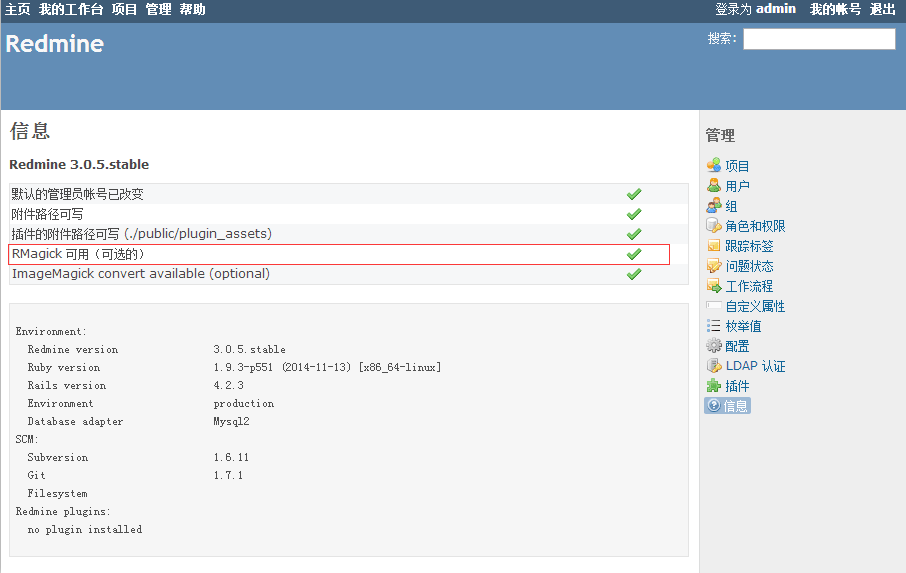This screenshot has height=573, width=906.
Task: Click the 组 group icon in the sidebar
Action: click(x=714, y=206)
